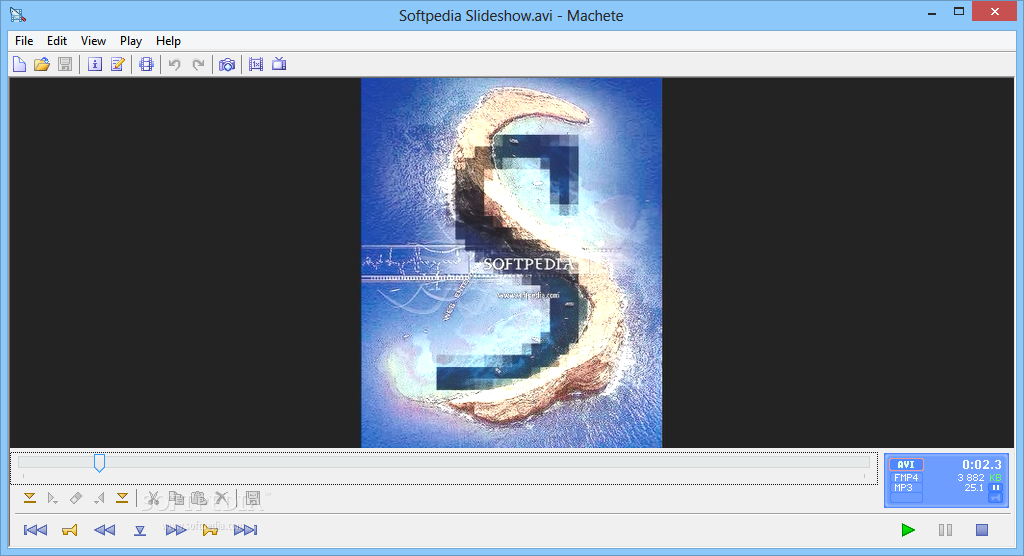Toggle the small pause indicator in info panel
The height and width of the screenshot is (556, 1024).
[996, 487]
